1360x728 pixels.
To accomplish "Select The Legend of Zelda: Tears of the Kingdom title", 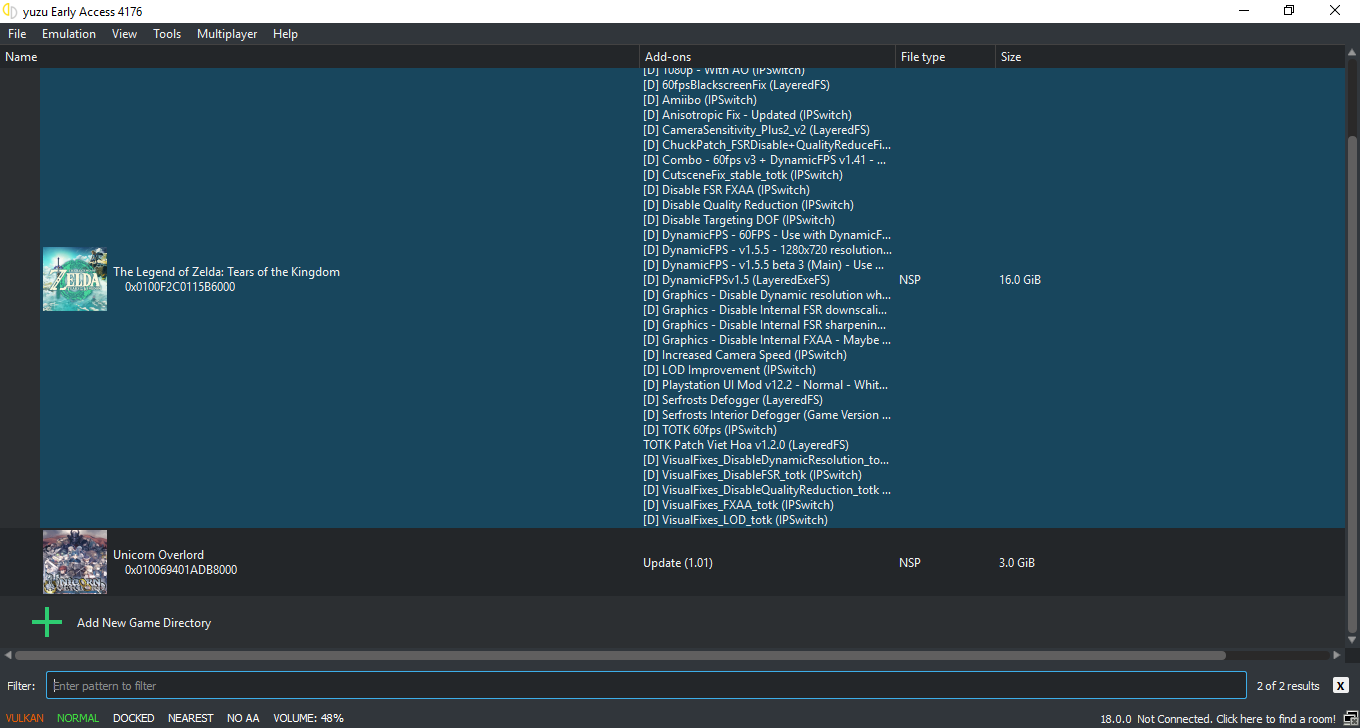I will click(x=227, y=272).
